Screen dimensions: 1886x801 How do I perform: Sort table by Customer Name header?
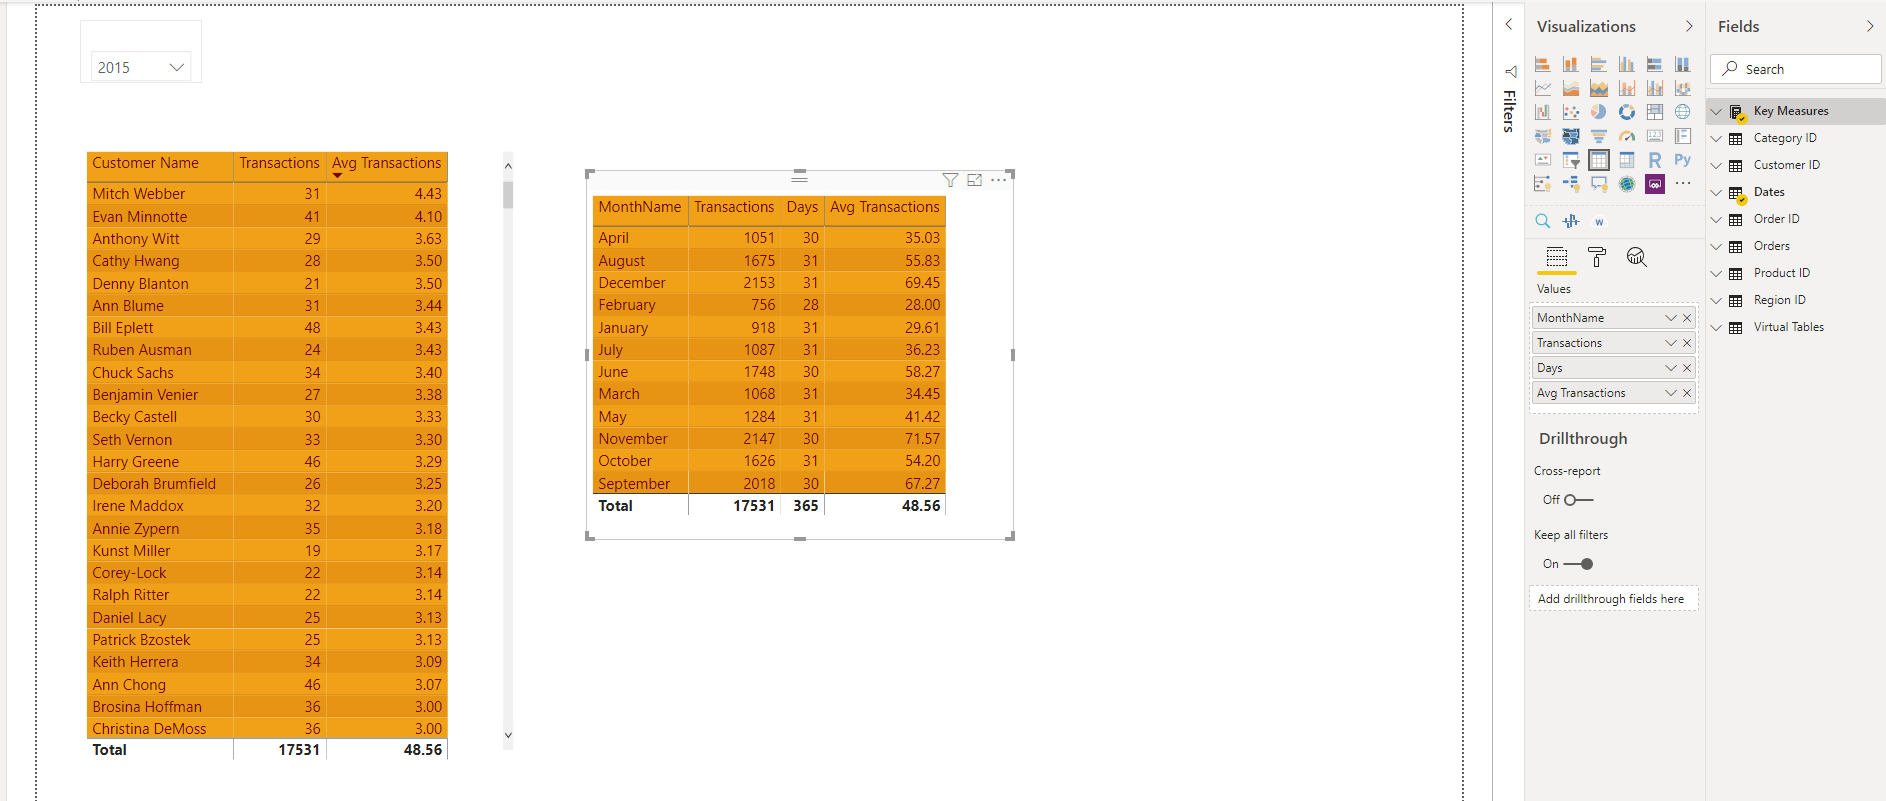click(146, 163)
